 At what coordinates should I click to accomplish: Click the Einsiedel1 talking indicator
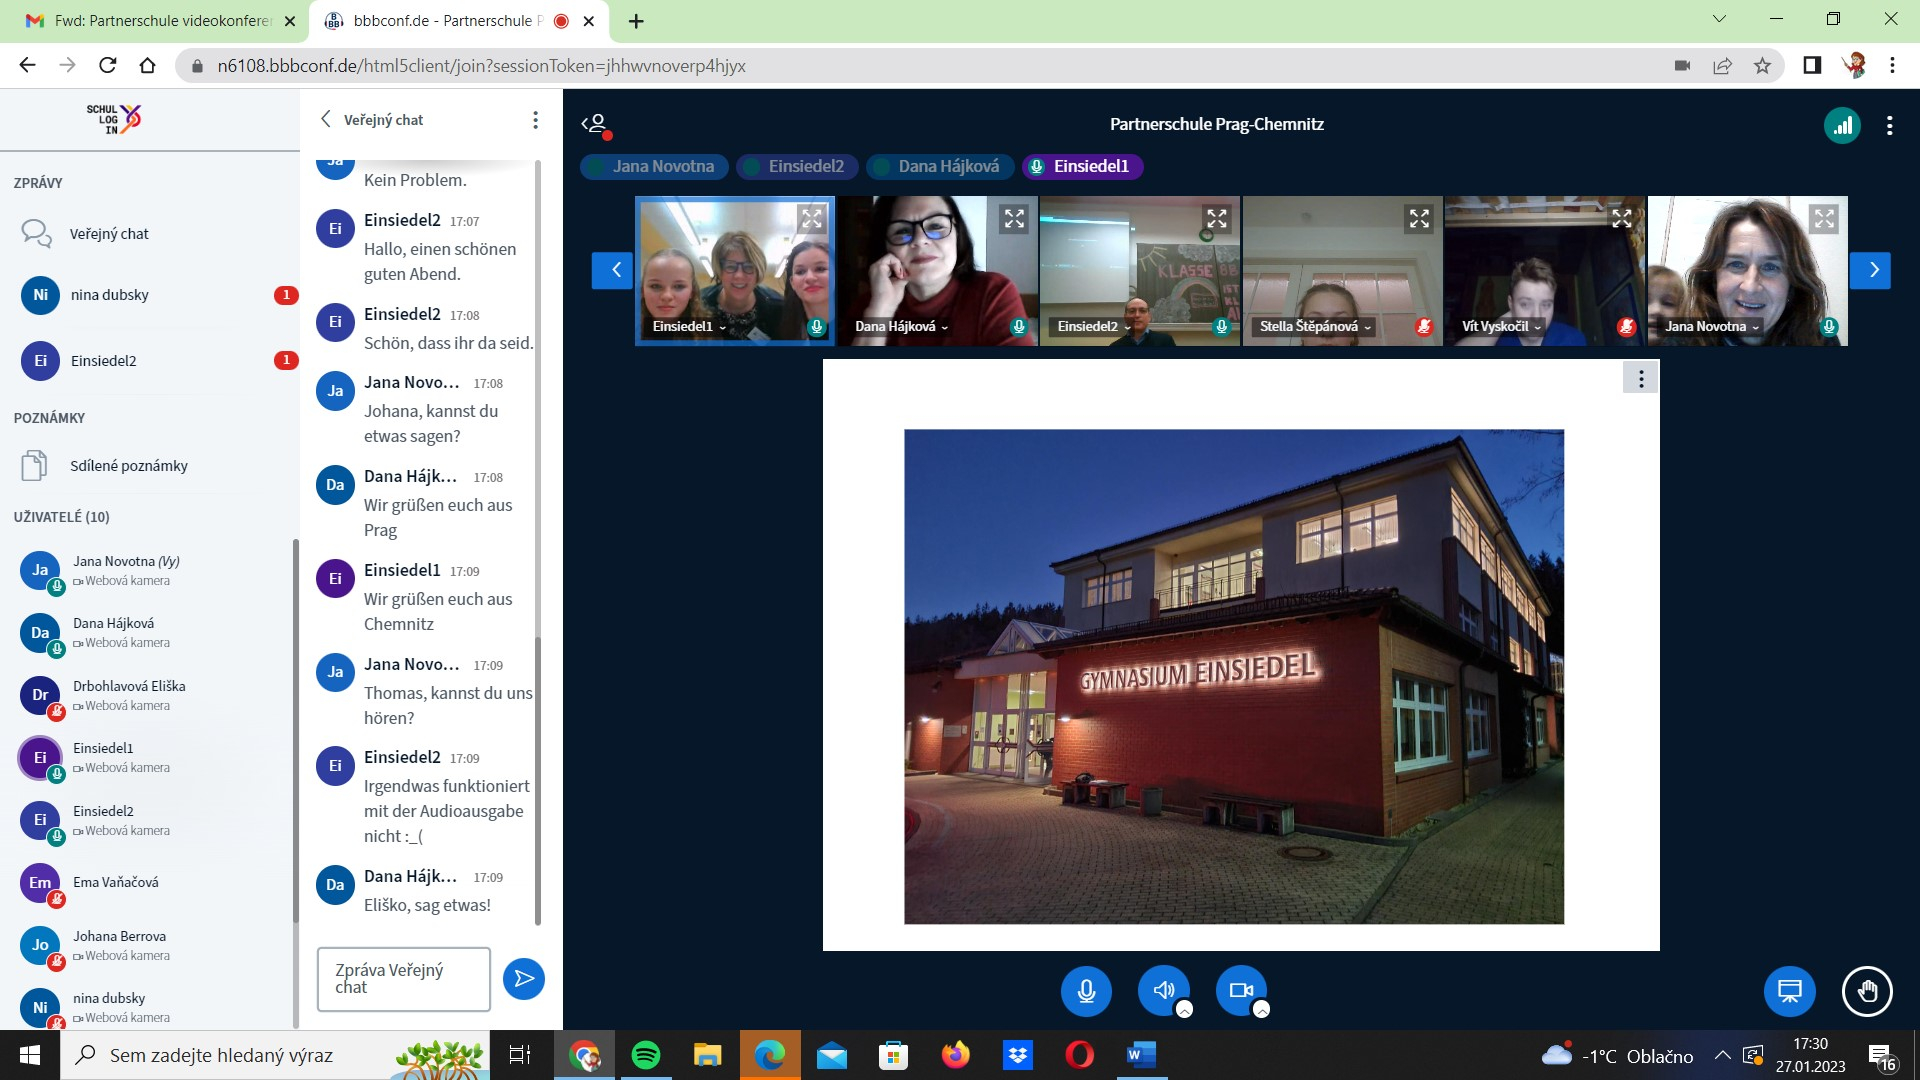(1082, 166)
